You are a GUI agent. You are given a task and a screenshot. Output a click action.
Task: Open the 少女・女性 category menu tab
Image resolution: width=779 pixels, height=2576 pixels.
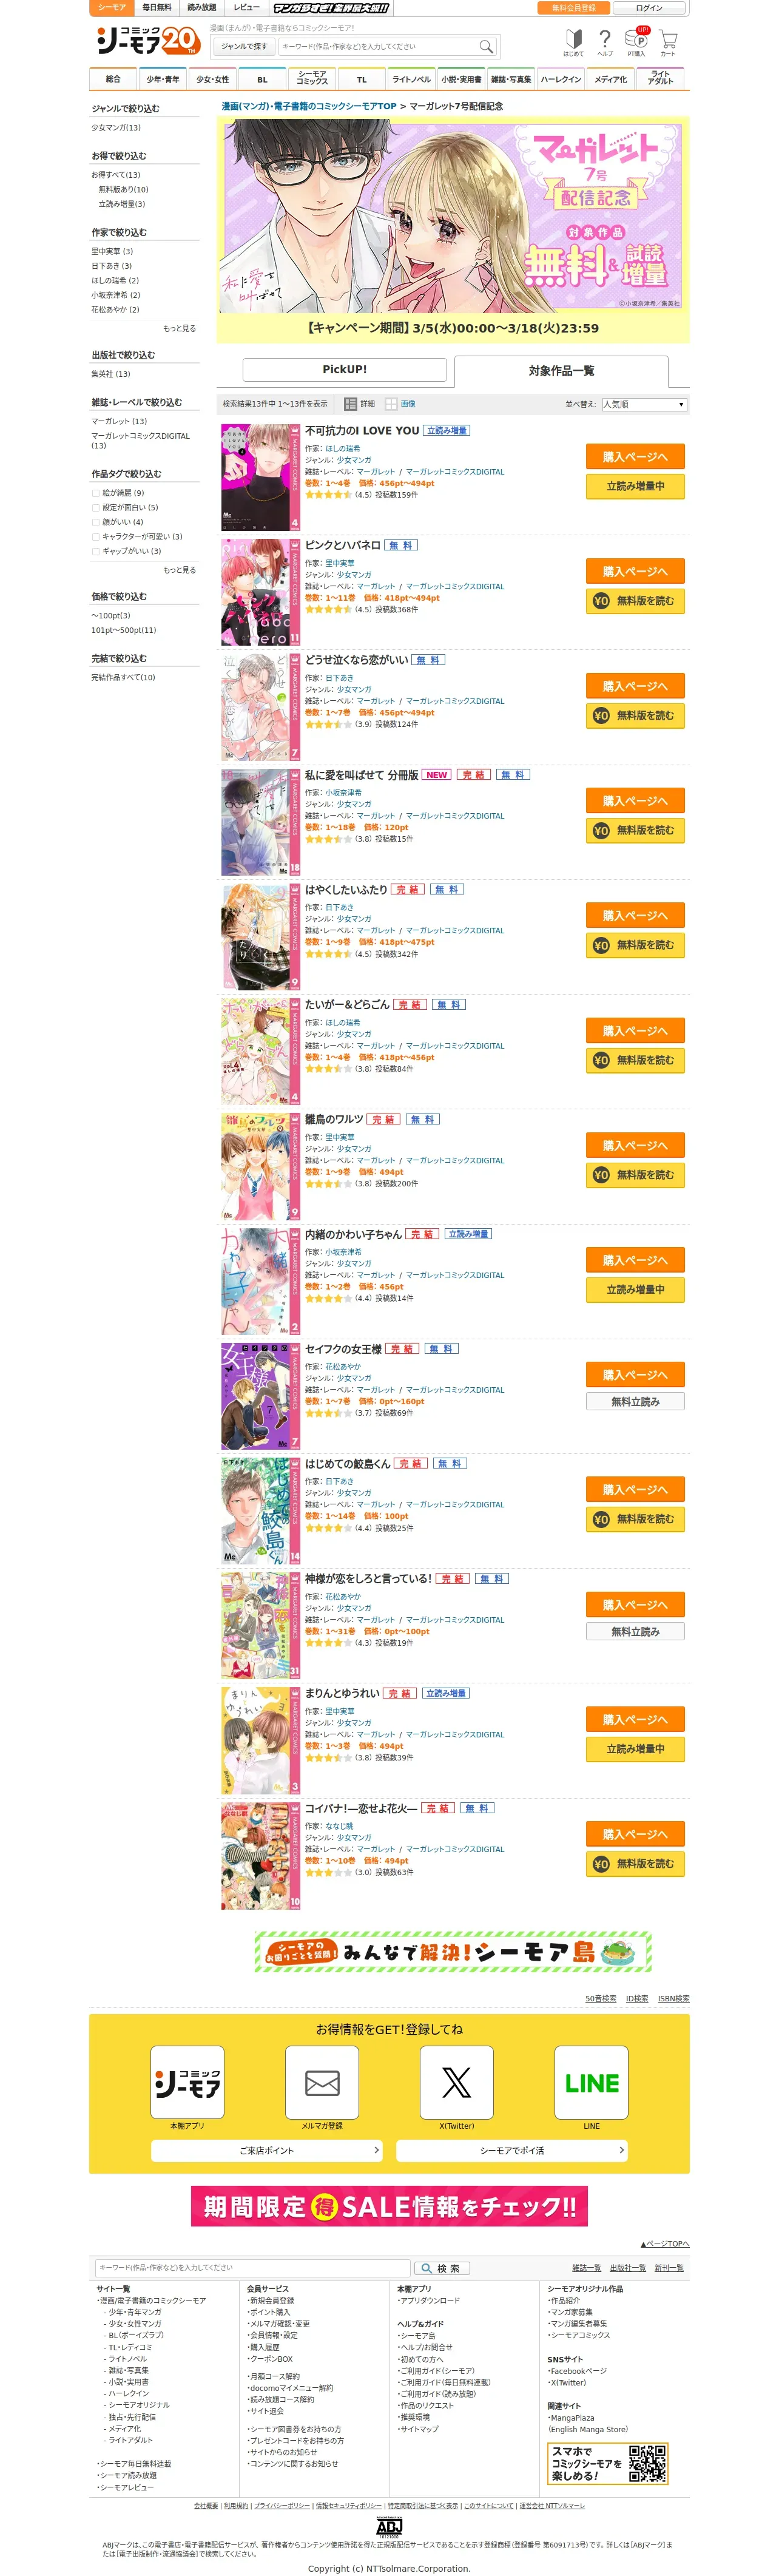(x=212, y=79)
